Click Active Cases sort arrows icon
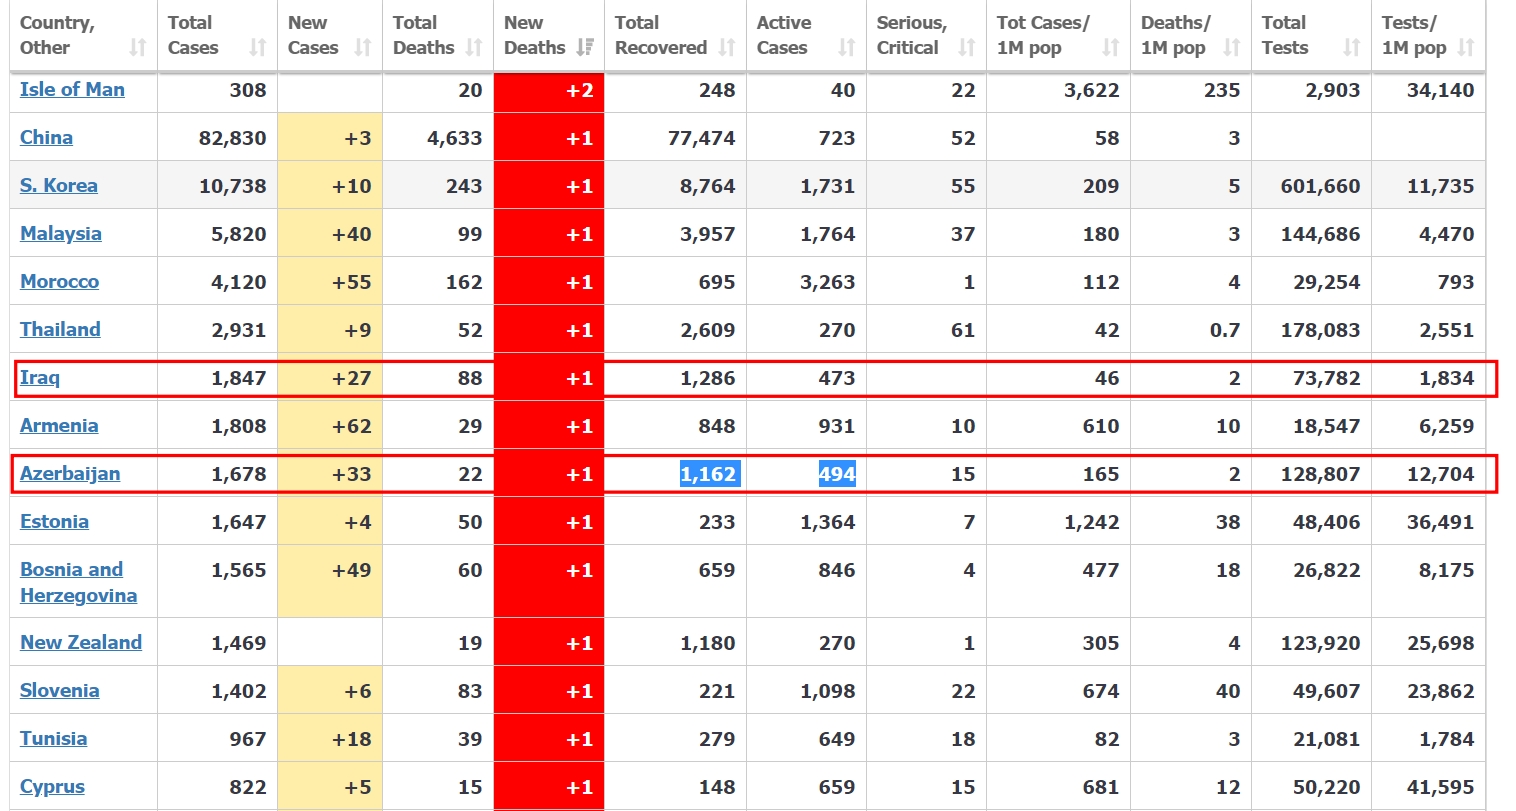 847,47
